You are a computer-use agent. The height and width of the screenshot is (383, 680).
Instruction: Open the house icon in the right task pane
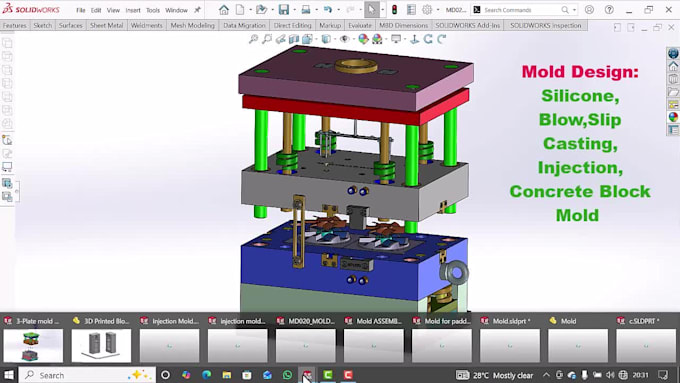[x=673, y=66]
